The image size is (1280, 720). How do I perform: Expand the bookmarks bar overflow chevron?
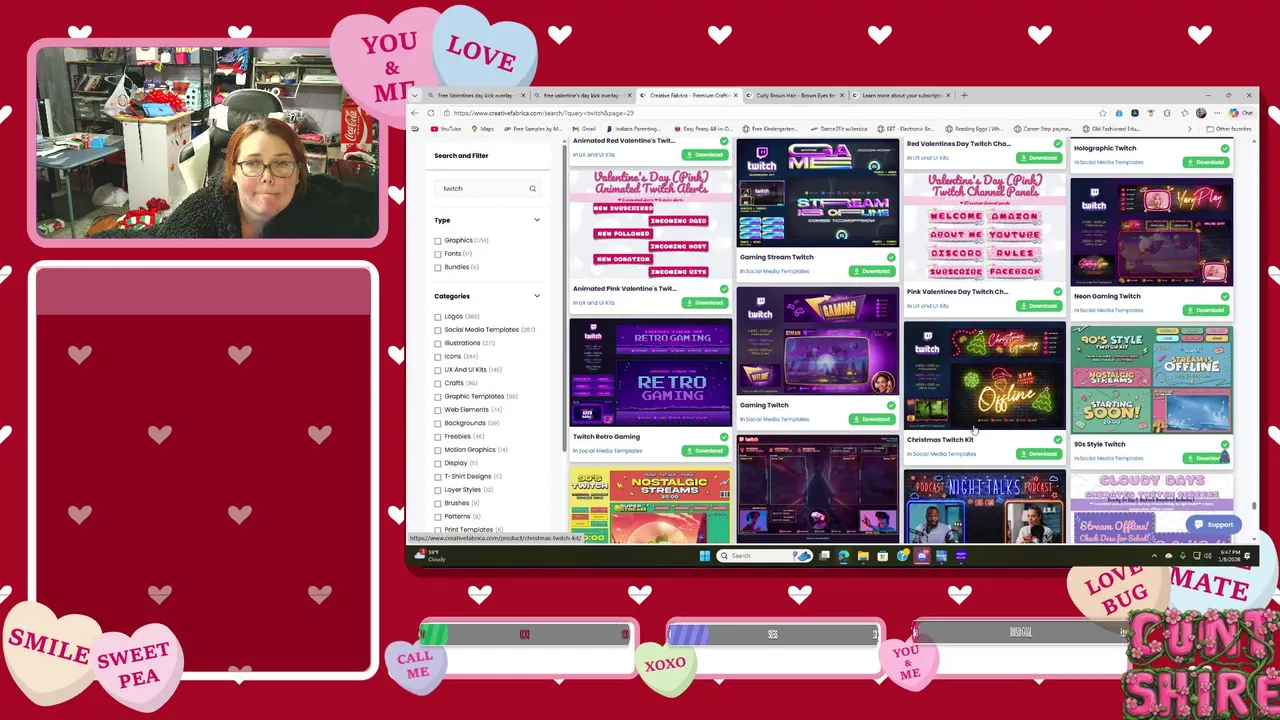(1189, 129)
